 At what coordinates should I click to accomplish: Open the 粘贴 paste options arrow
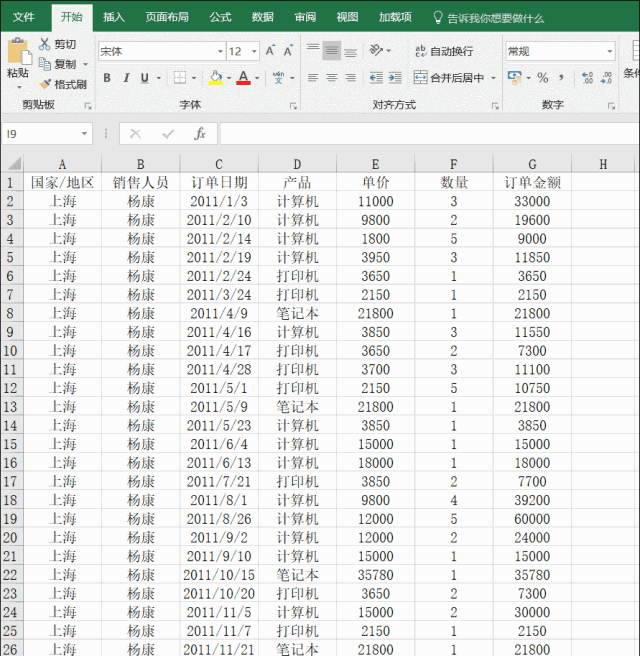tap(19, 87)
